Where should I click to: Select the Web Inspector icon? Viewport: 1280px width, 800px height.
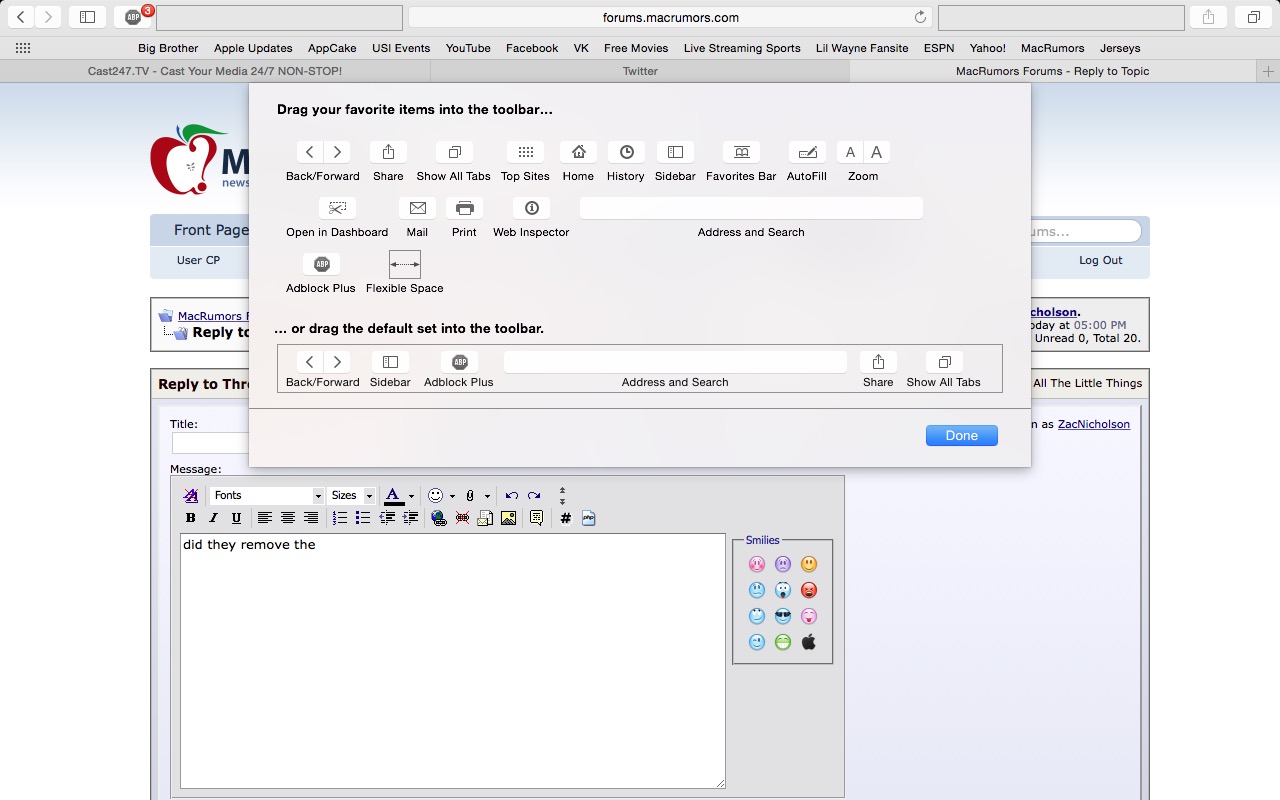pos(531,208)
